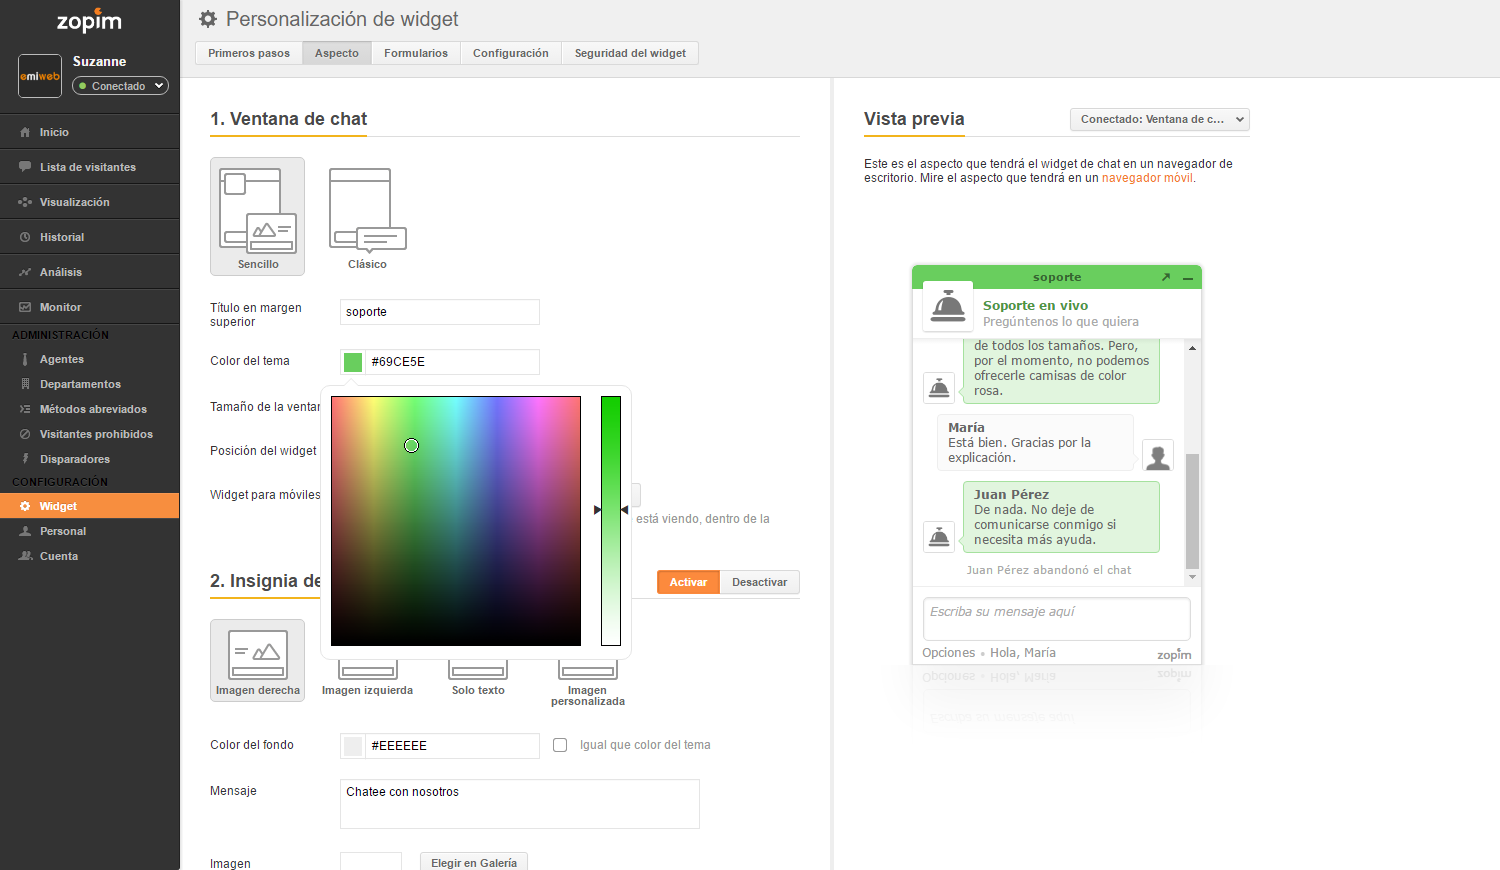Click the Visitantes prohibidos ban icon

click(25, 434)
